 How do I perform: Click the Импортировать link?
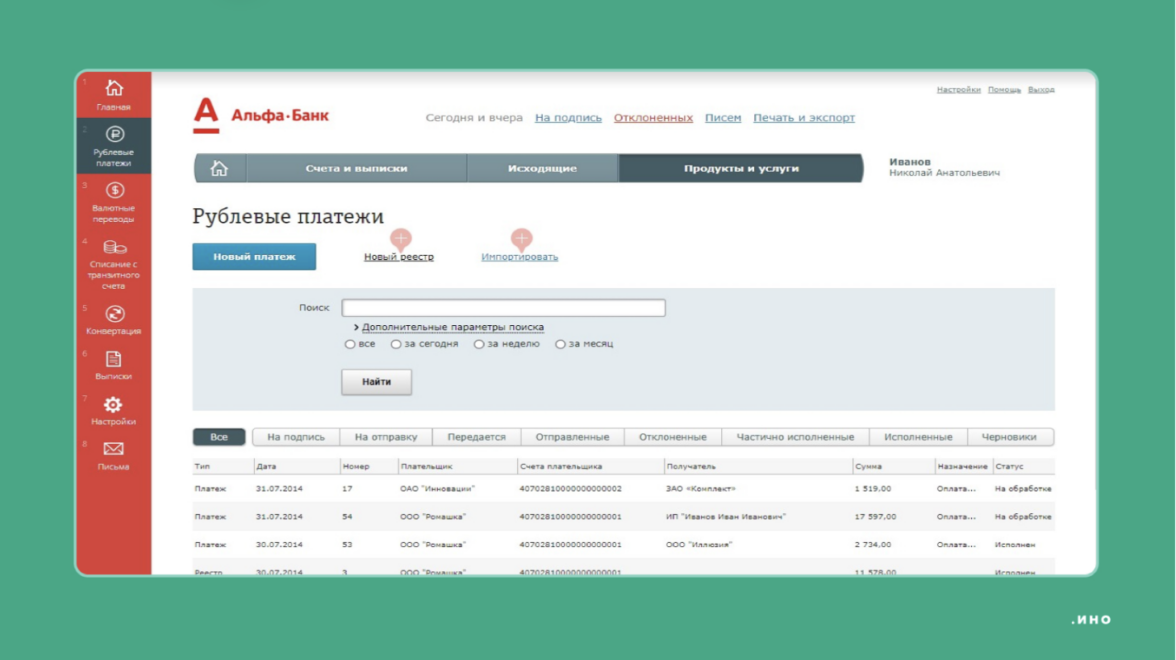pyautogui.click(x=519, y=257)
